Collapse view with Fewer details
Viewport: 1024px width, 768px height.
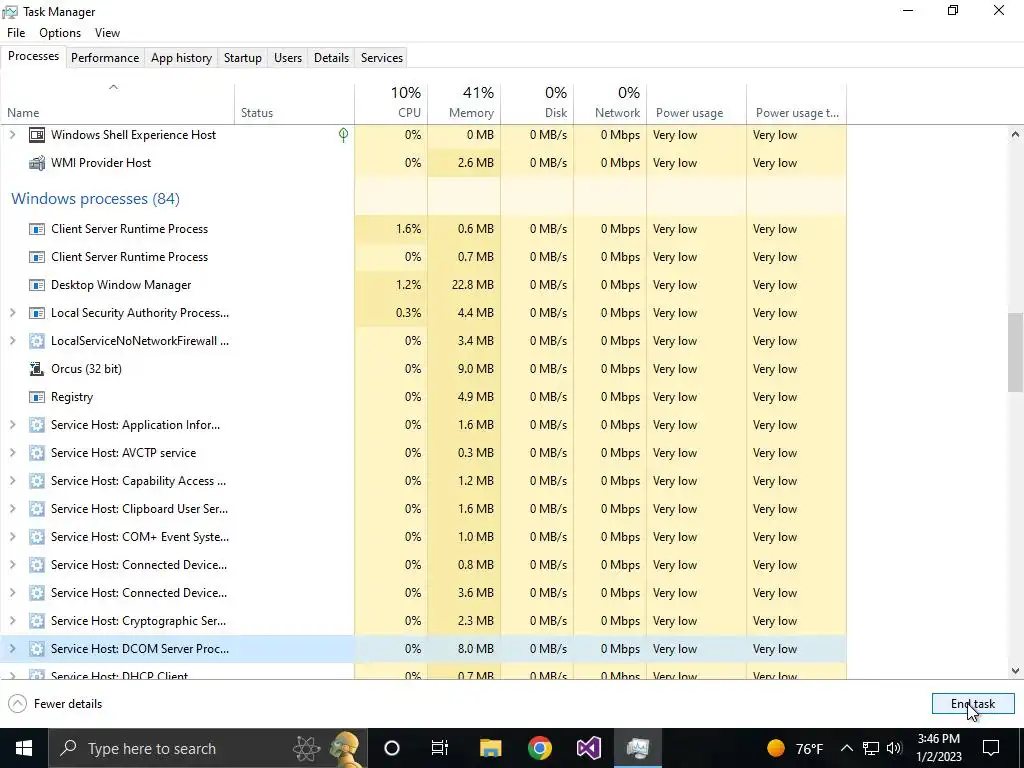(56, 704)
